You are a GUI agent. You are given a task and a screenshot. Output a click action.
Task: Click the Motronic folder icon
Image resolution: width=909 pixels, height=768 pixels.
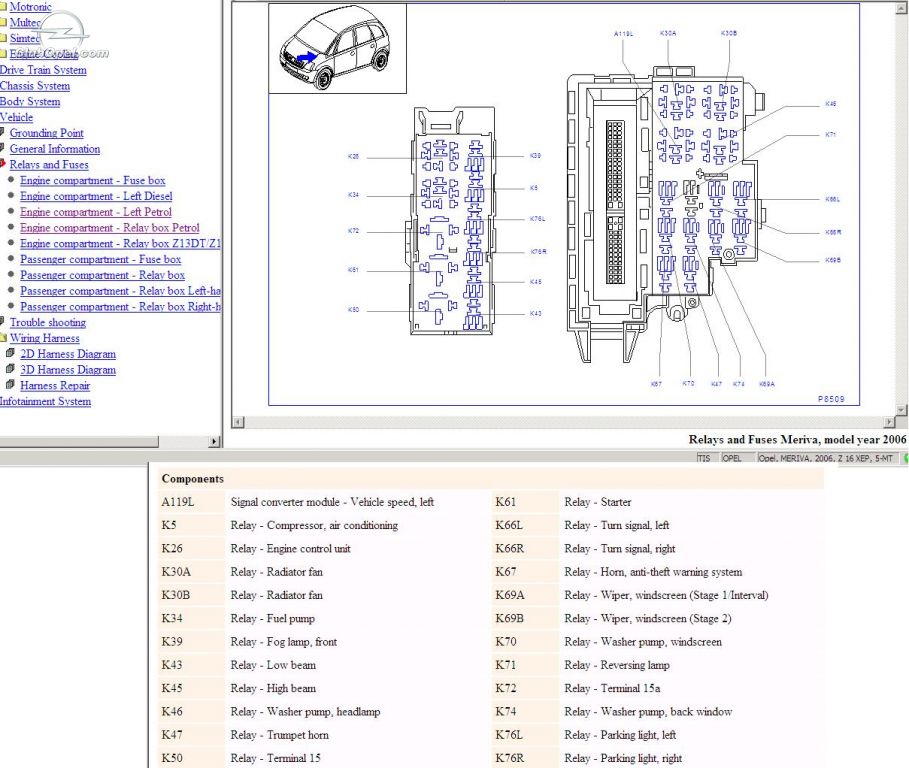tap(3, 7)
